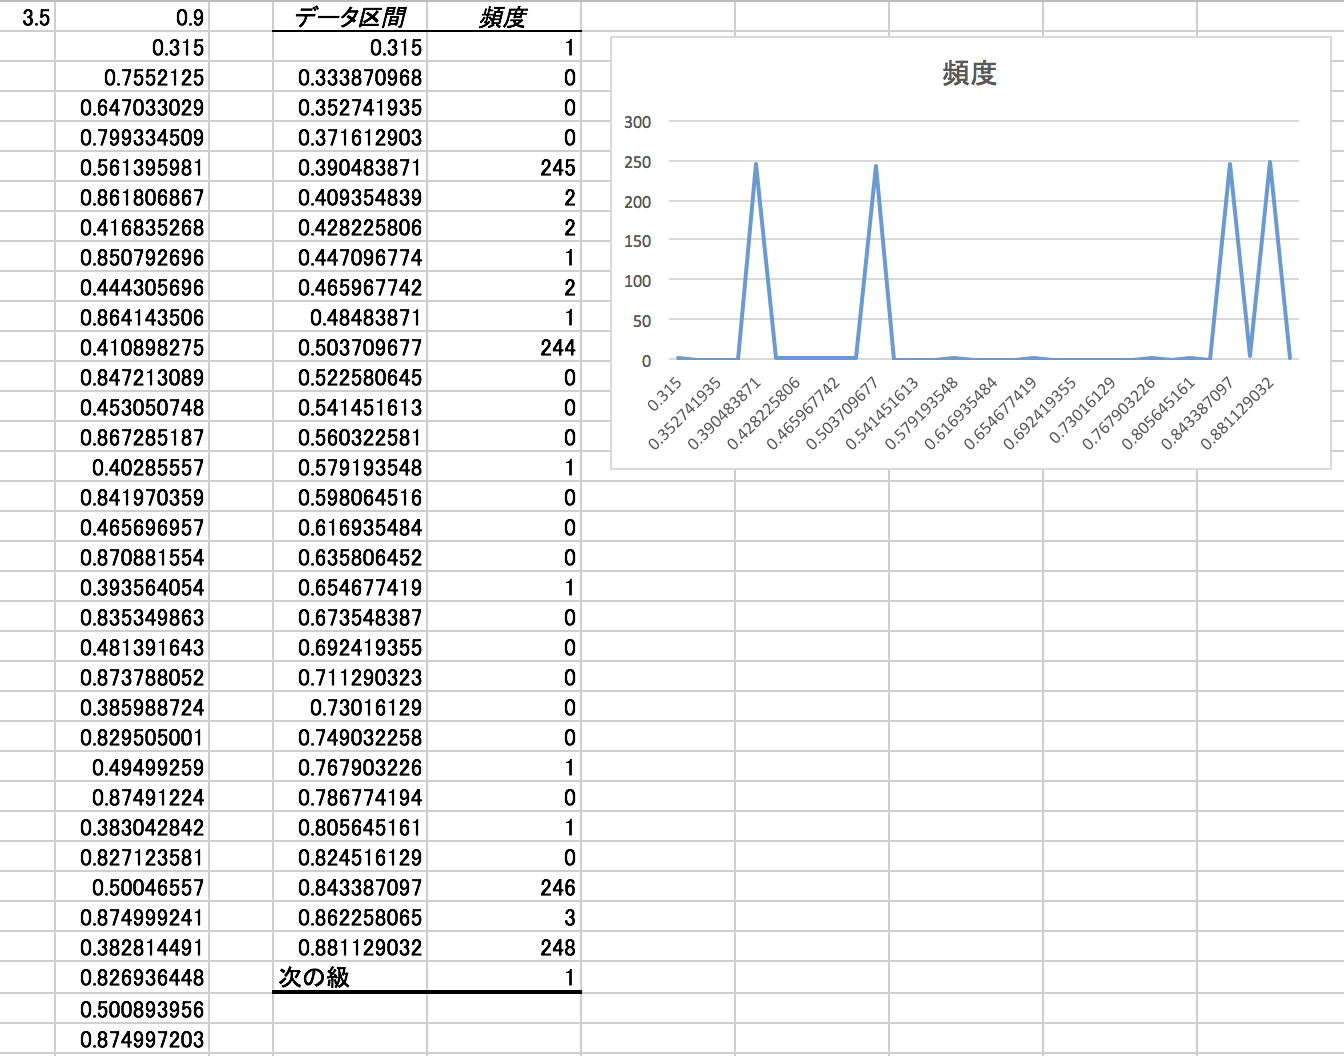Click the 0.881129032 label on chart's horizontal axis
Viewport: 1344px width, 1056px height.
coord(1238,412)
